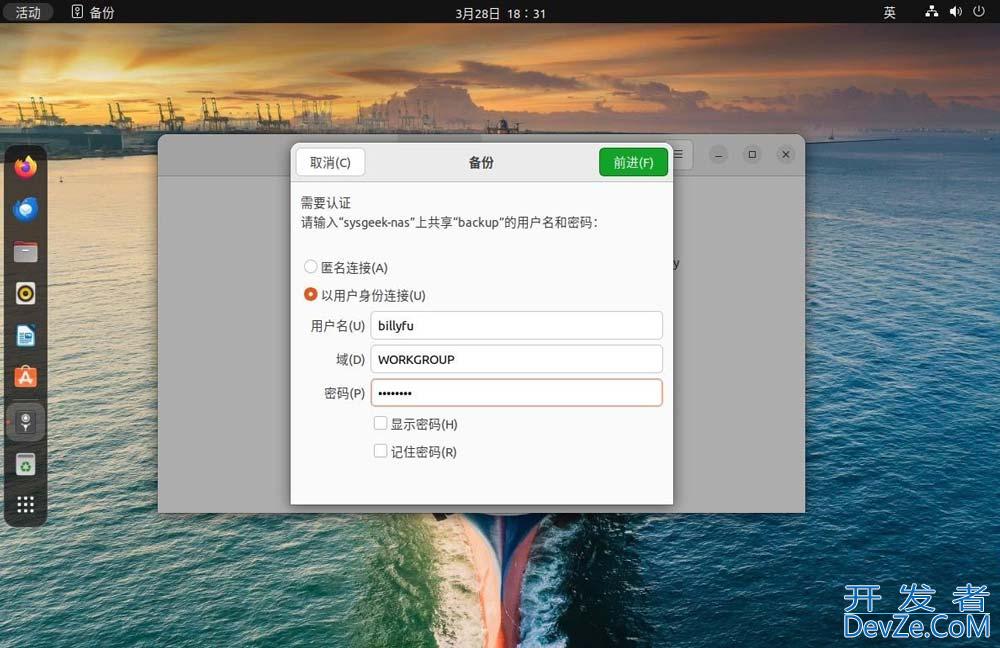Focus the password input field
Screen dimensions: 1000x648
coord(517,393)
